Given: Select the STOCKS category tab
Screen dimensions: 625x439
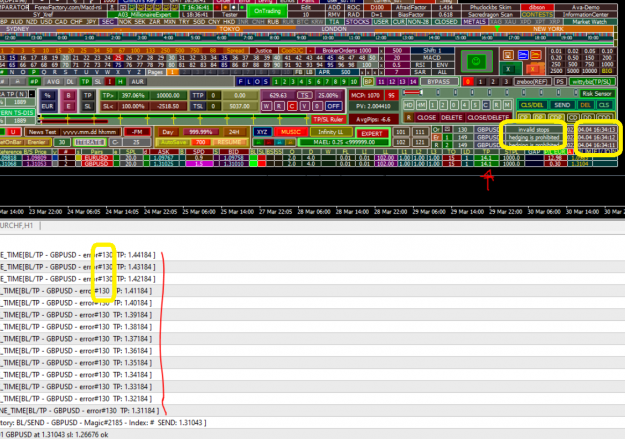Looking at the screenshot, I should click(x=357, y=22).
